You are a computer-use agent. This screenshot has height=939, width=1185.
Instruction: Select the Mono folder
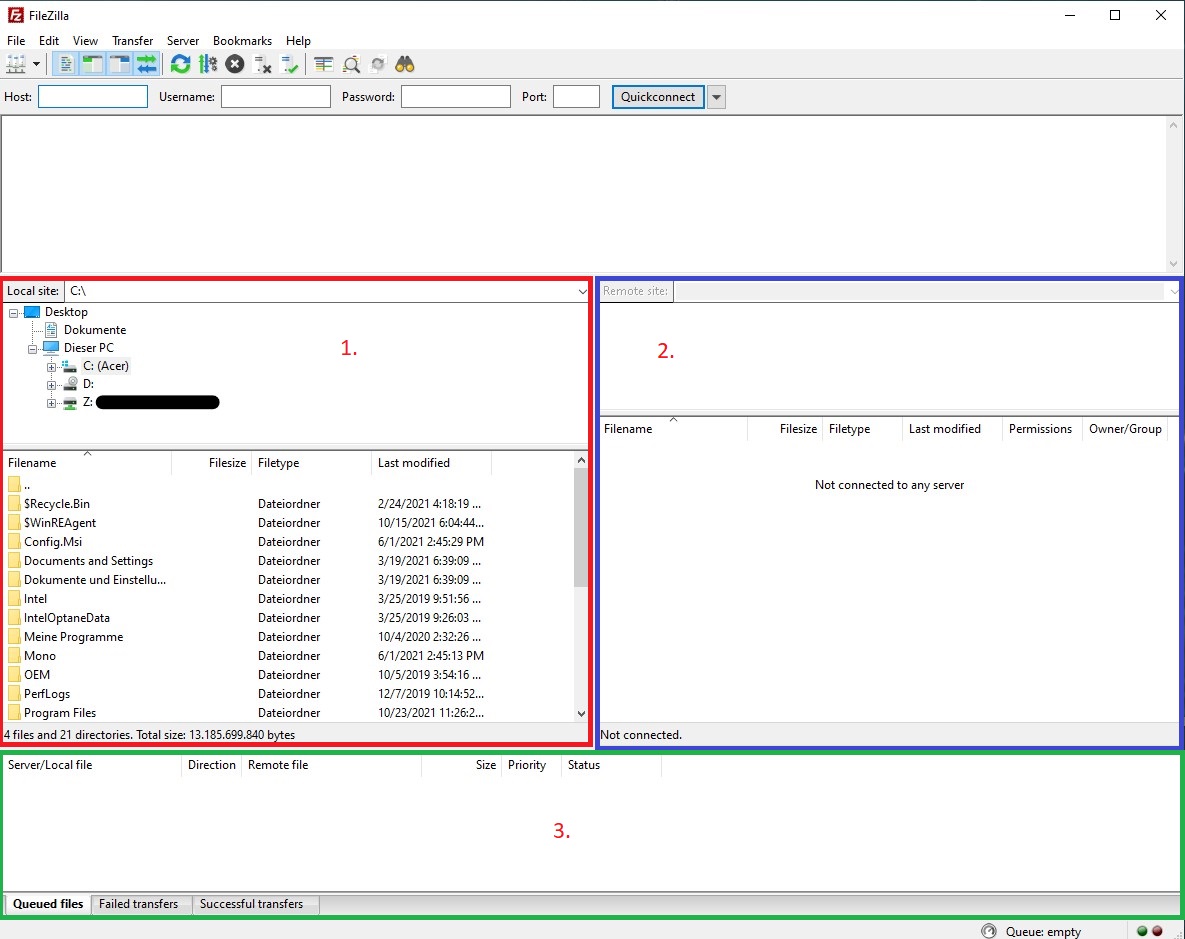tap(40, 655)
